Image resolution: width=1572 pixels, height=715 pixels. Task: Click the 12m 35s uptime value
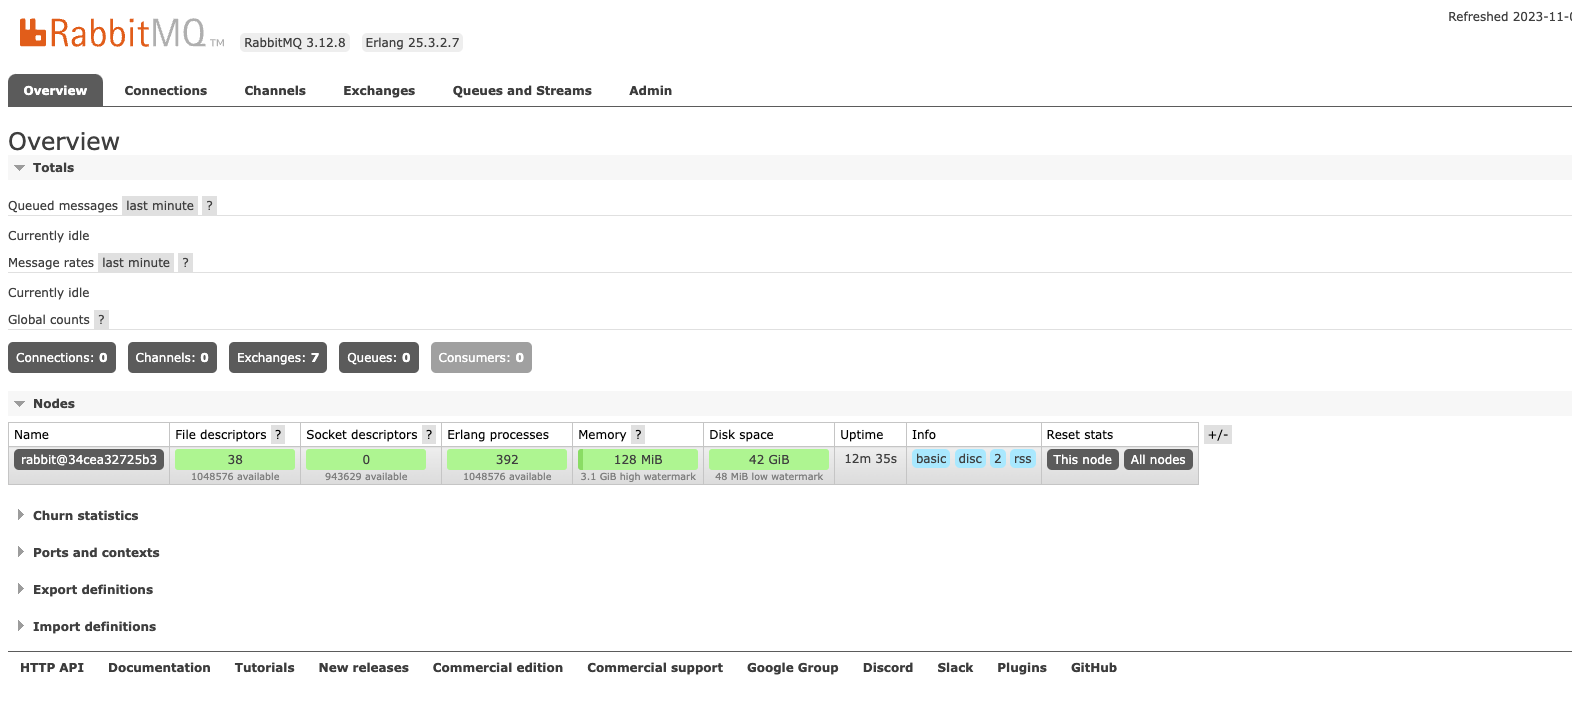coord(870,459)
